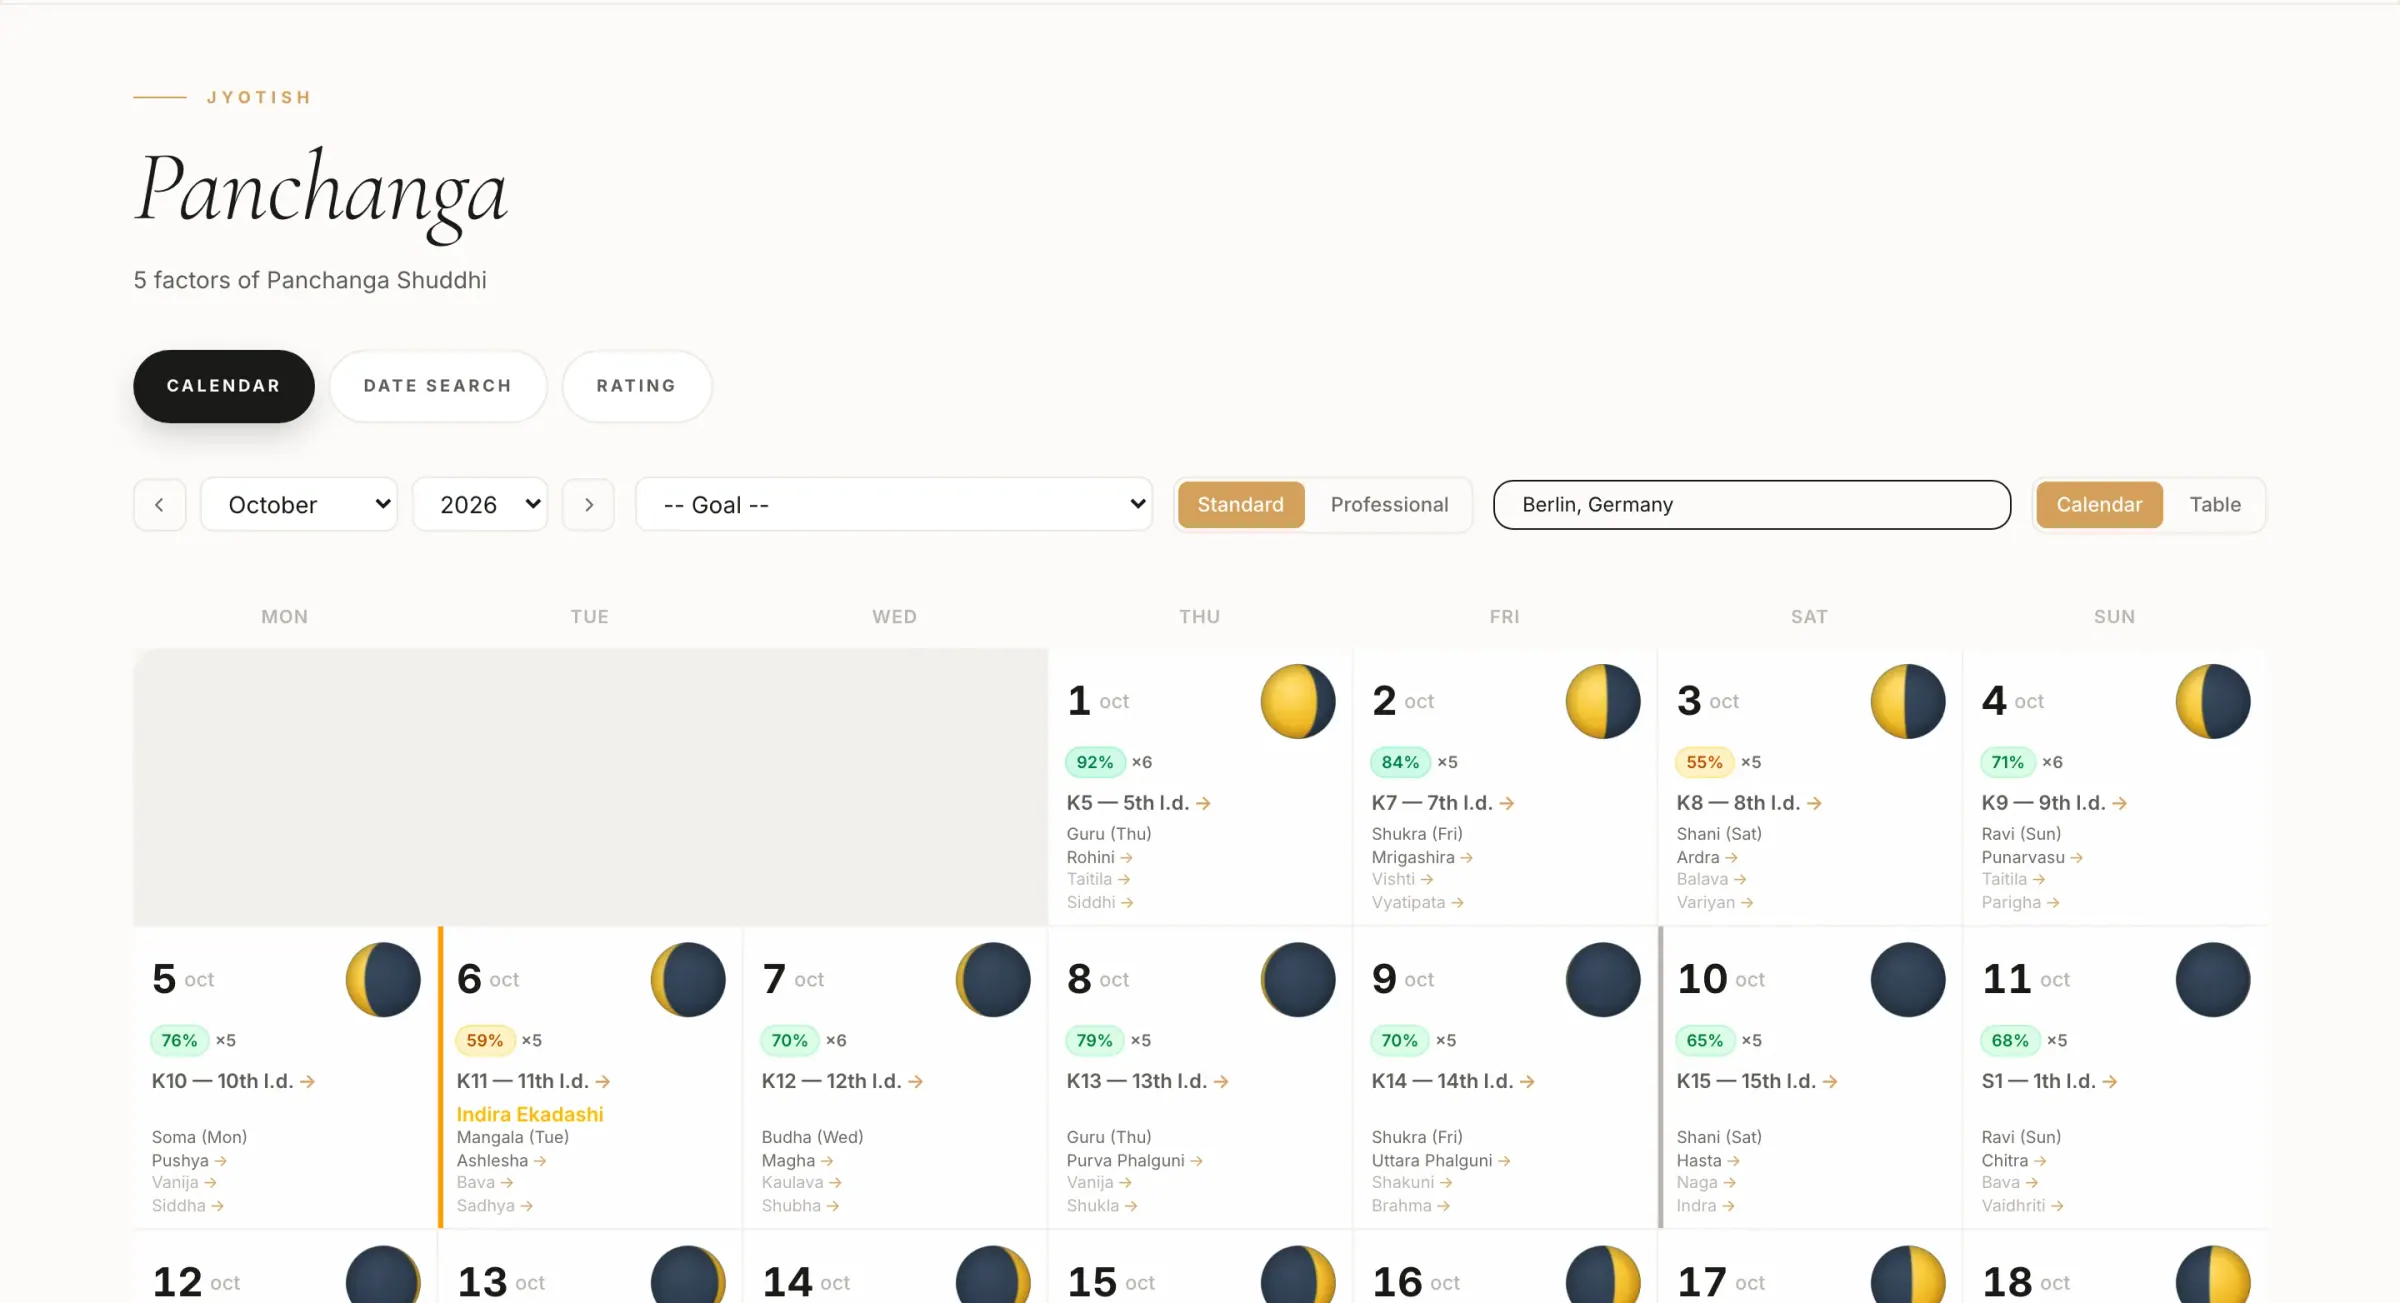Open the October month dropdown
This screenshot has width=2400, height=1303.
(299, 504)
